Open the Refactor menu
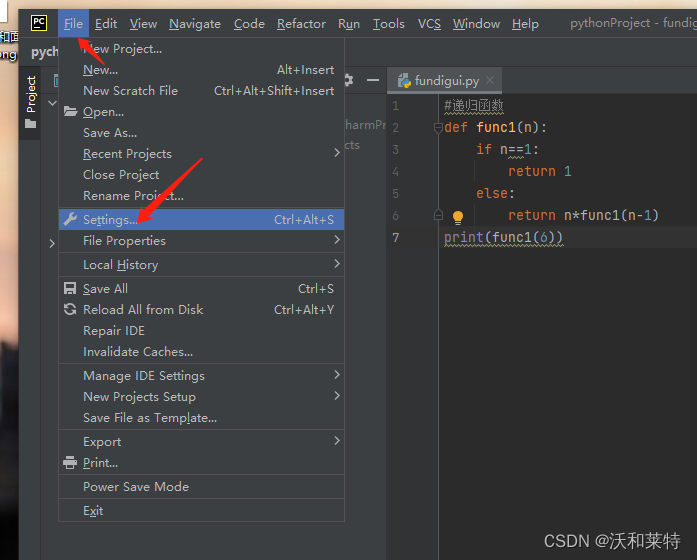 tap(301, 24)
